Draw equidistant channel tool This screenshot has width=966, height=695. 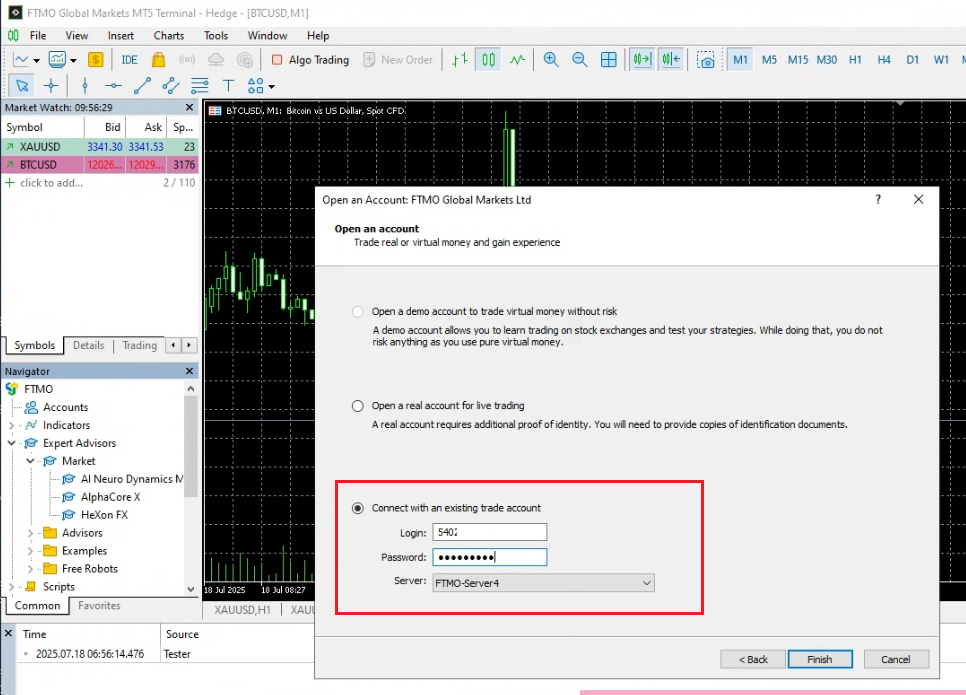171,86
